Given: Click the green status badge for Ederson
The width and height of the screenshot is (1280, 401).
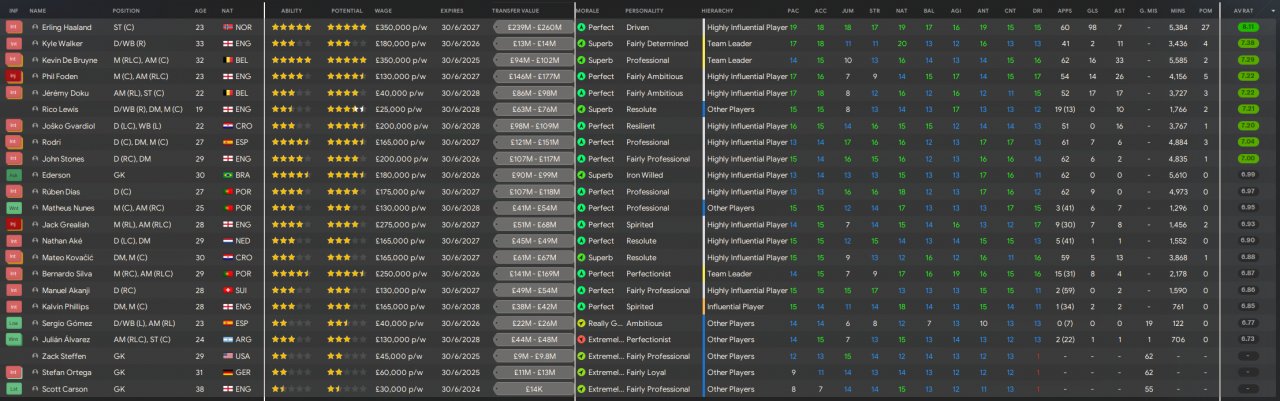Looking at the screenshot, I should pyautogui.click(x=13, y=175).
